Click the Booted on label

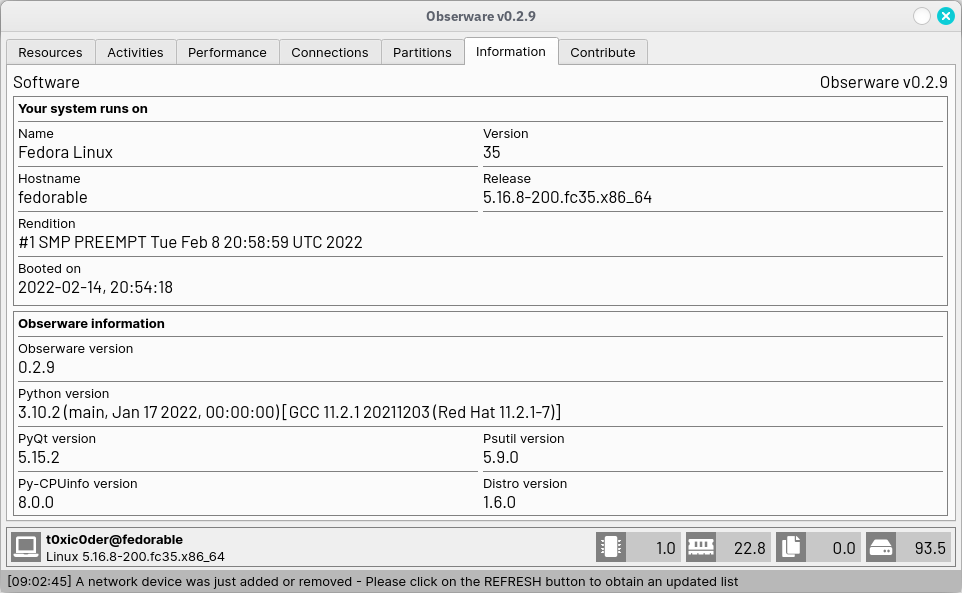(x=49, y=269)
